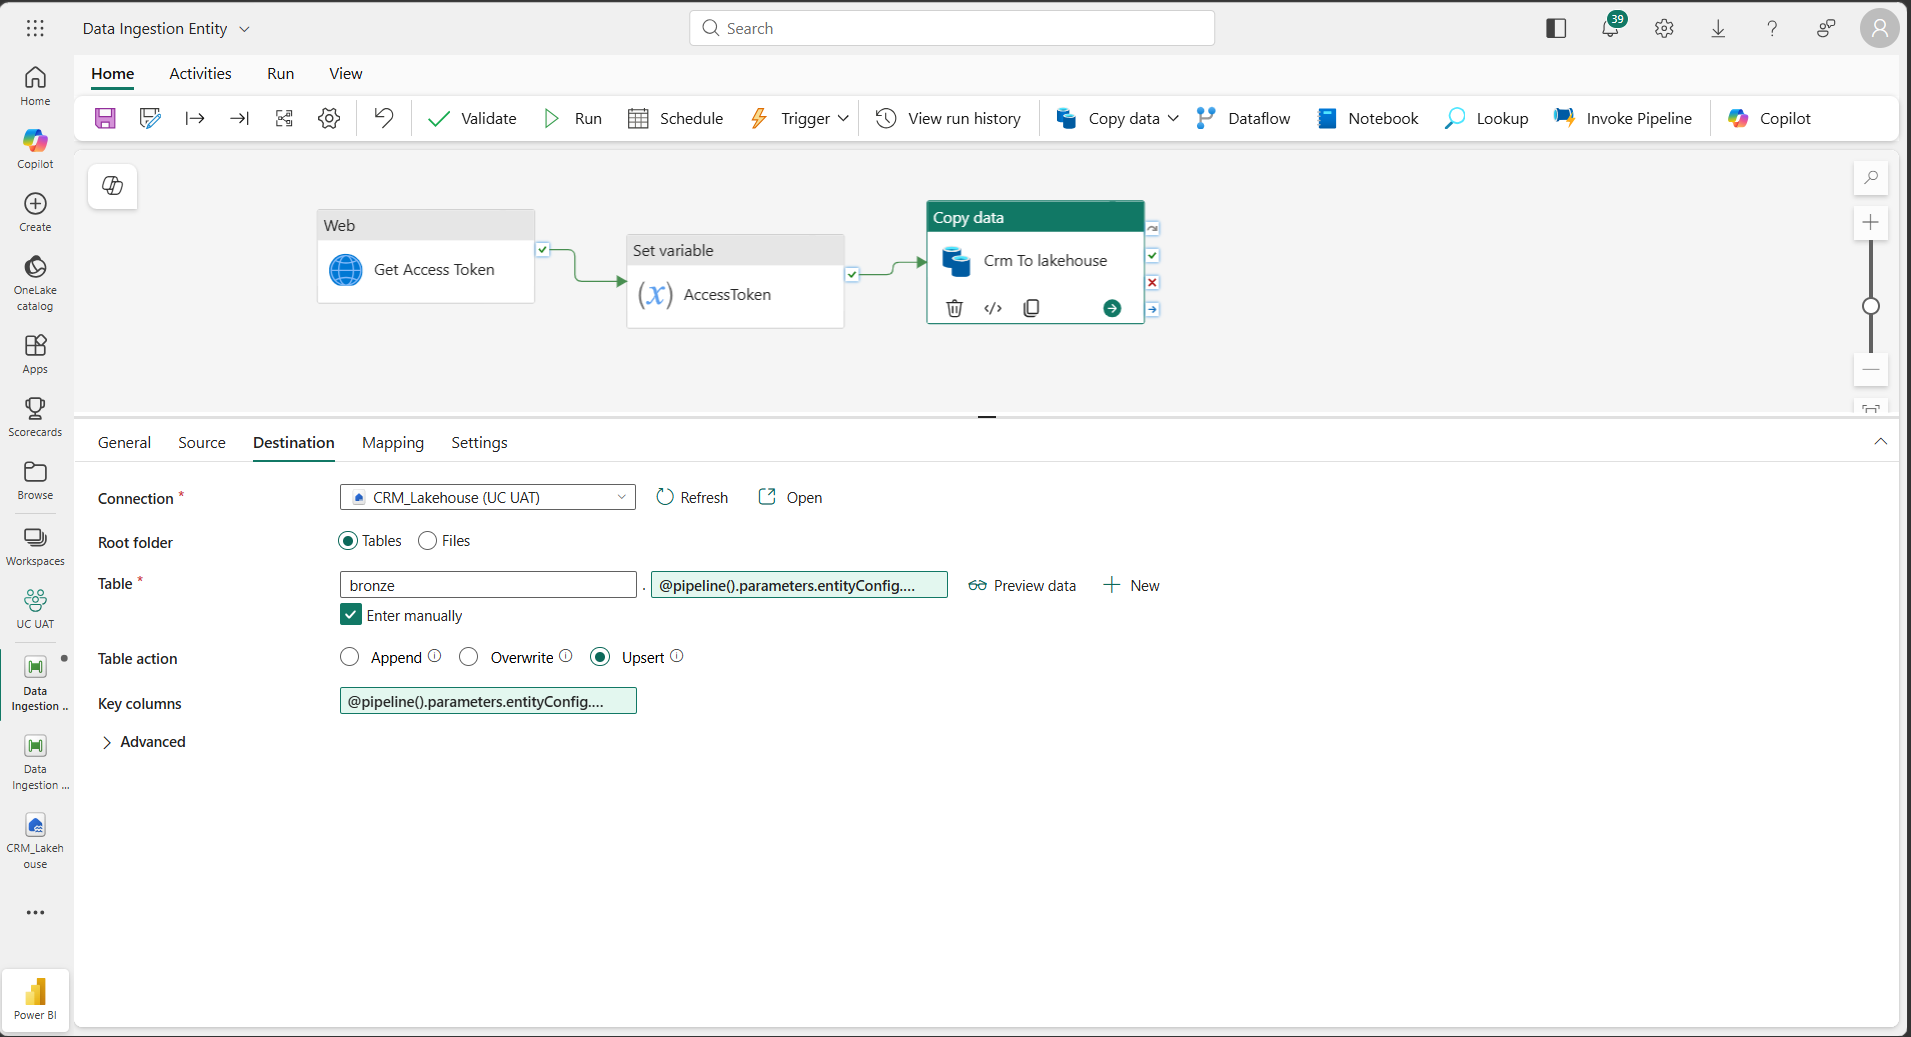The width and height of the screenshot is (1911, 1037).
Task: Click zoom out minus button
Action: tap(1870, 370)
